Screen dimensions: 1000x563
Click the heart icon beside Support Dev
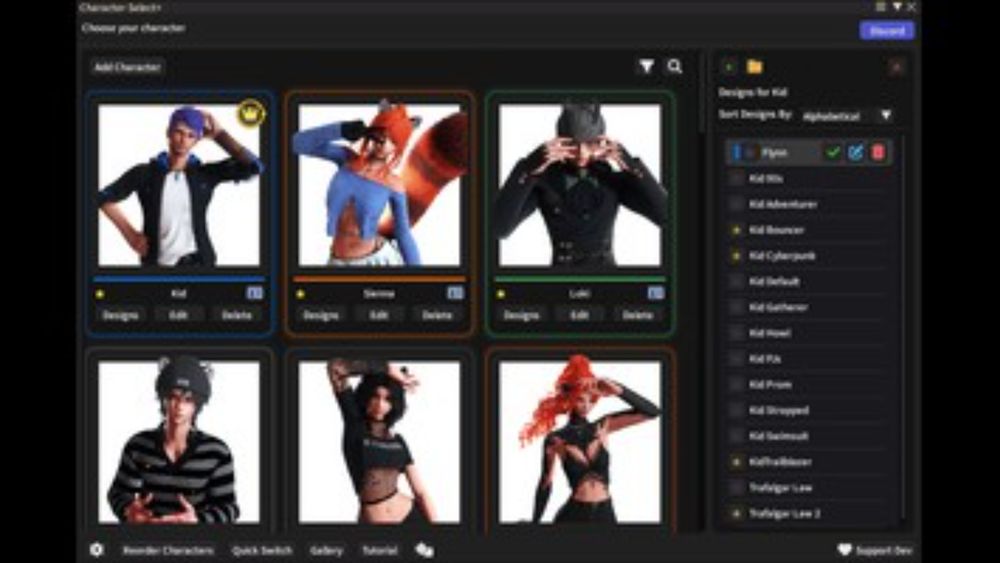point(844,550)
